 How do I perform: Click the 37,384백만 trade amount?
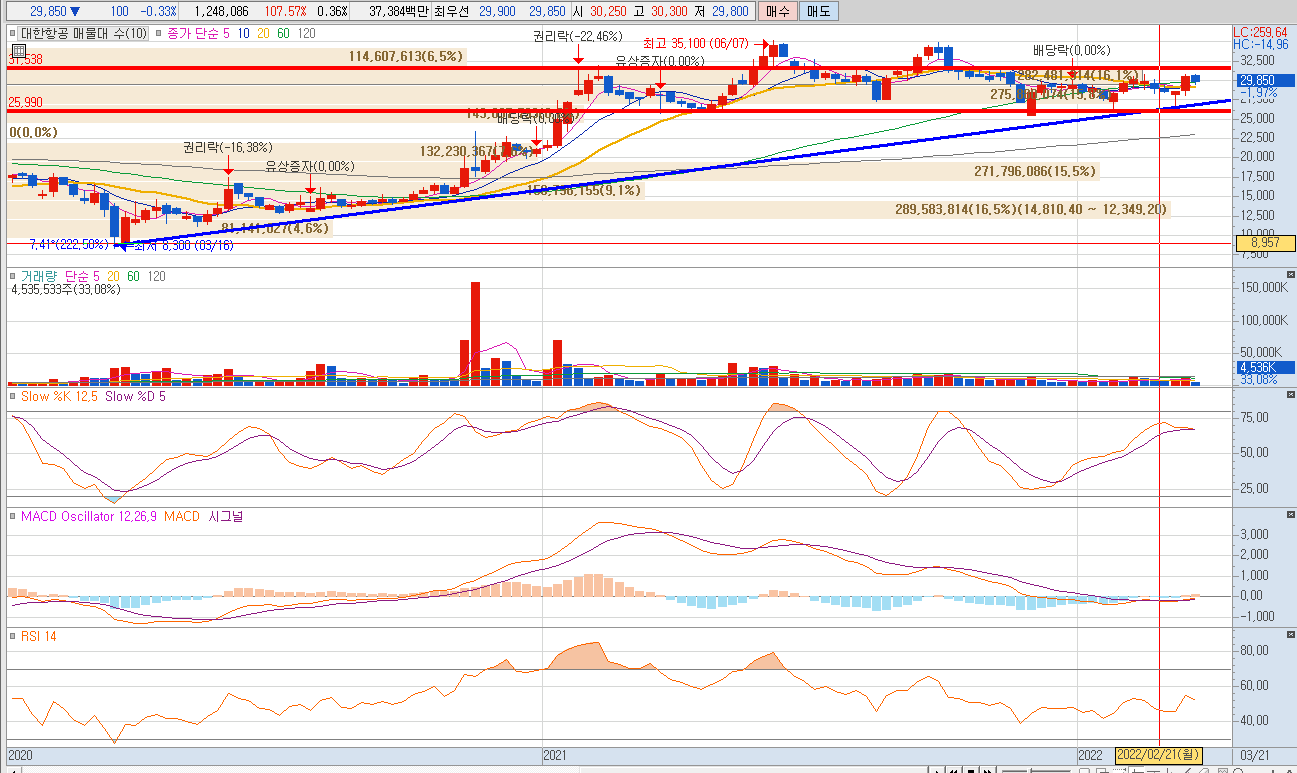[x=398, y=11]
